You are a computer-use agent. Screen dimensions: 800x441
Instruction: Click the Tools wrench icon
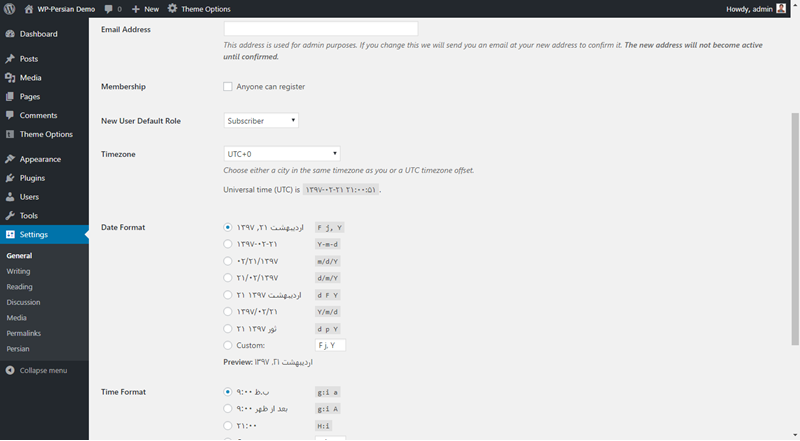pos(10,216)
